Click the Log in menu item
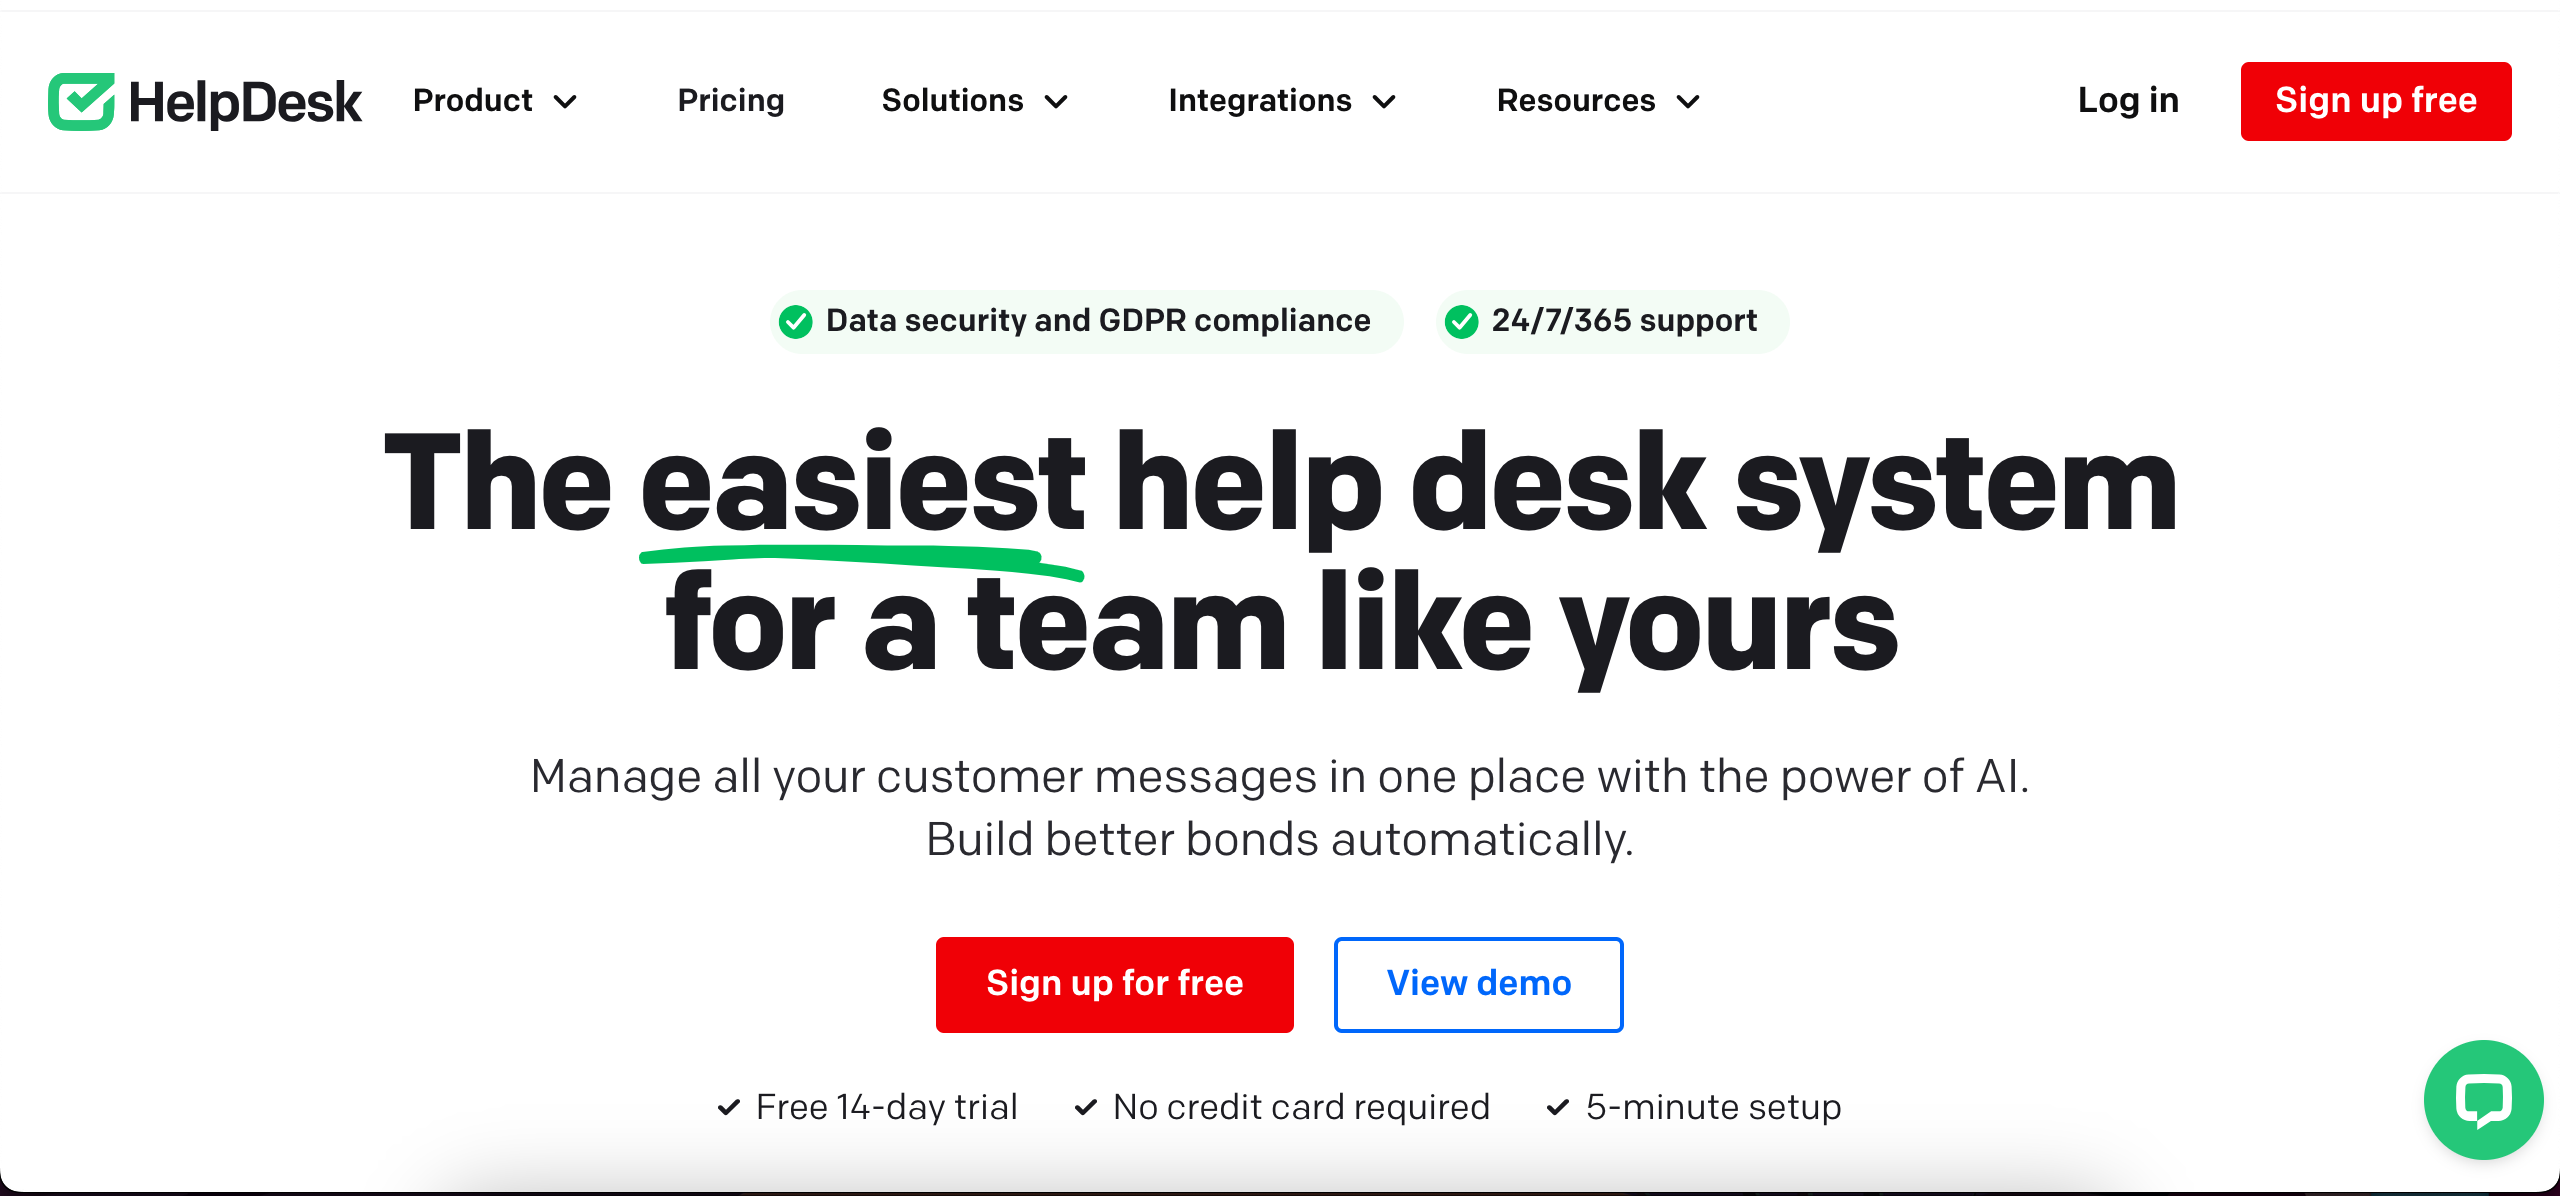2560x1196 pixels. [2127, 100]
